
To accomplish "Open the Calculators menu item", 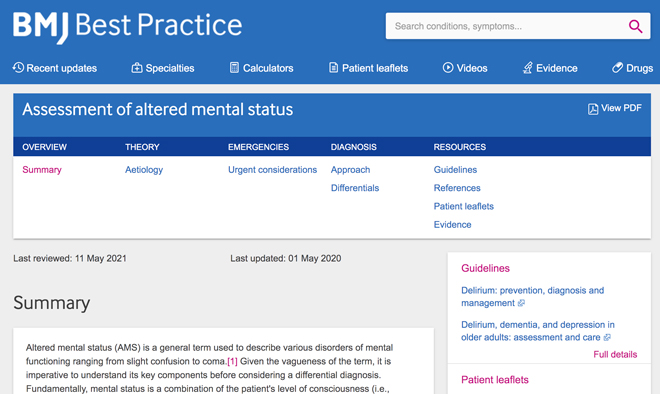I will click(261, 68).
